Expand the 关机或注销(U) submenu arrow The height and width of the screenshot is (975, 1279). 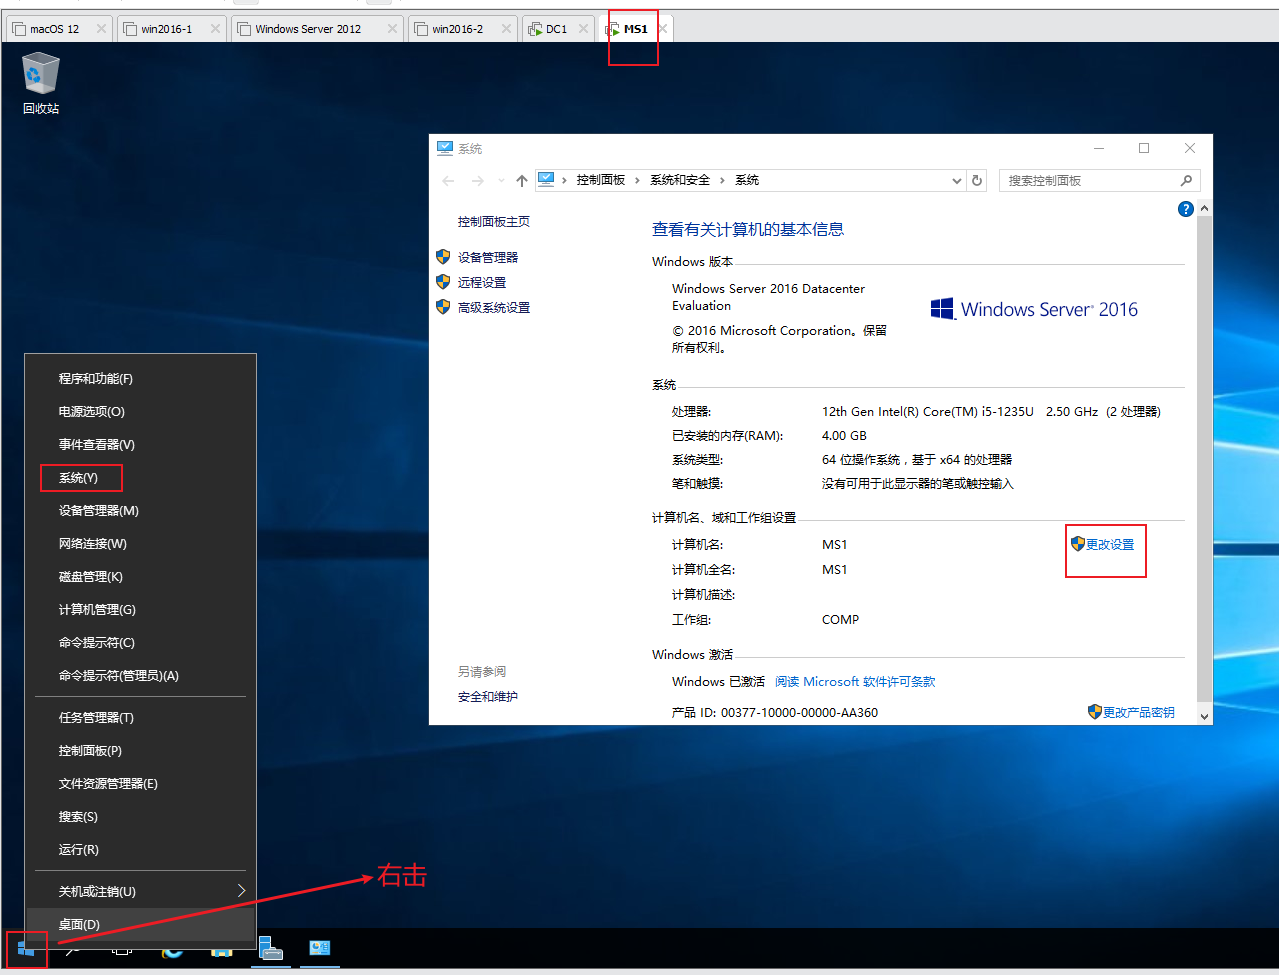(x=241, y=890)
